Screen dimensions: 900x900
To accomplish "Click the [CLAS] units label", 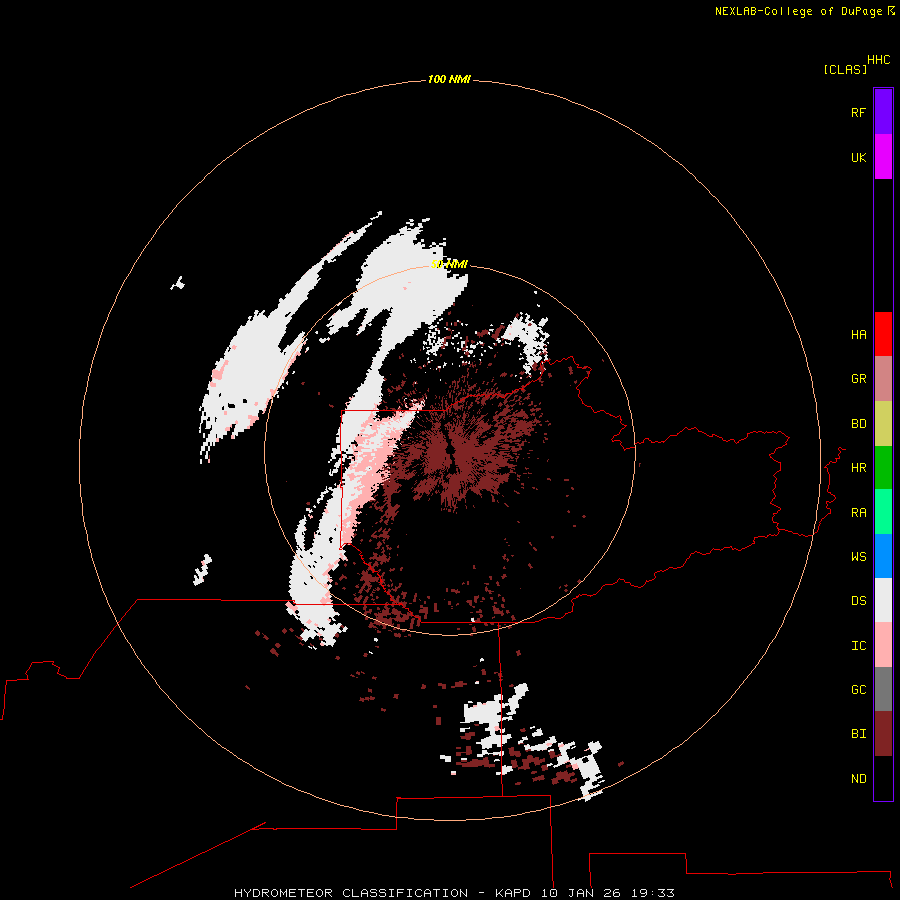I will [845, 69].
